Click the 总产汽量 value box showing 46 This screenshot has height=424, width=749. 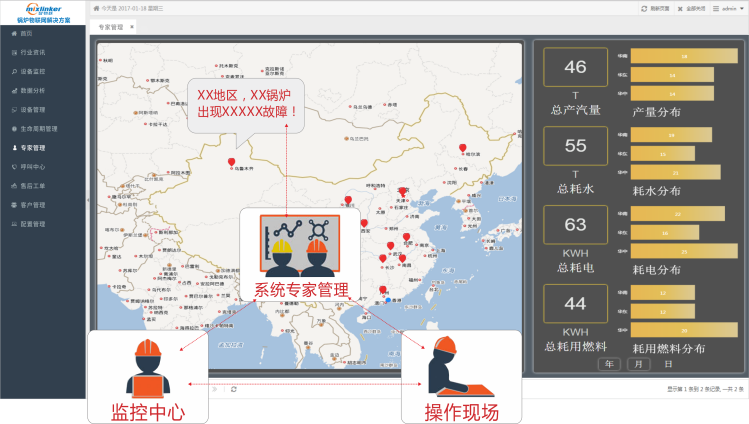tap(575, 67)
